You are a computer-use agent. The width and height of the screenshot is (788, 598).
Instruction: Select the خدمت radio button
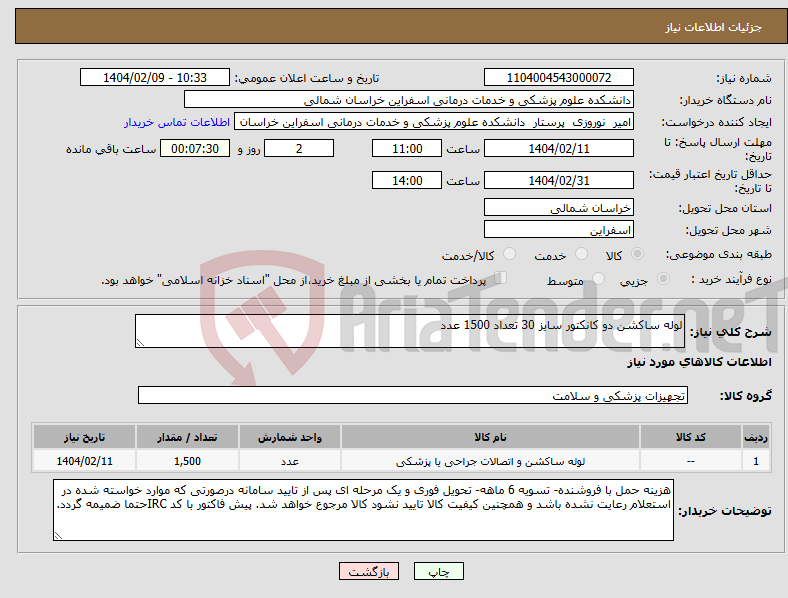click(x=581, y=254)
